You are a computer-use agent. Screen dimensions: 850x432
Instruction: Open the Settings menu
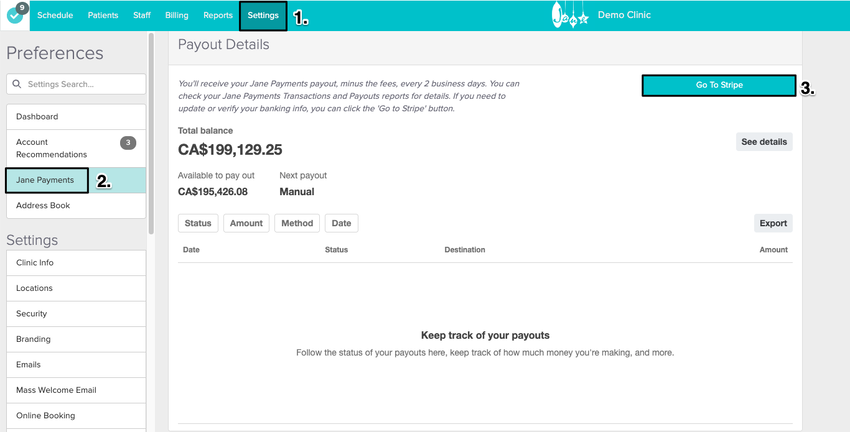(263, 15)
